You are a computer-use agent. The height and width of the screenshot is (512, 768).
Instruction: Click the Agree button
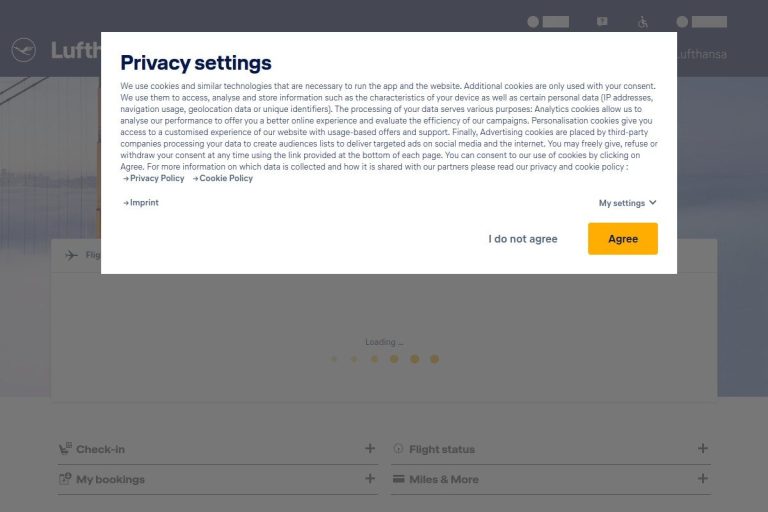pos(623,239)
